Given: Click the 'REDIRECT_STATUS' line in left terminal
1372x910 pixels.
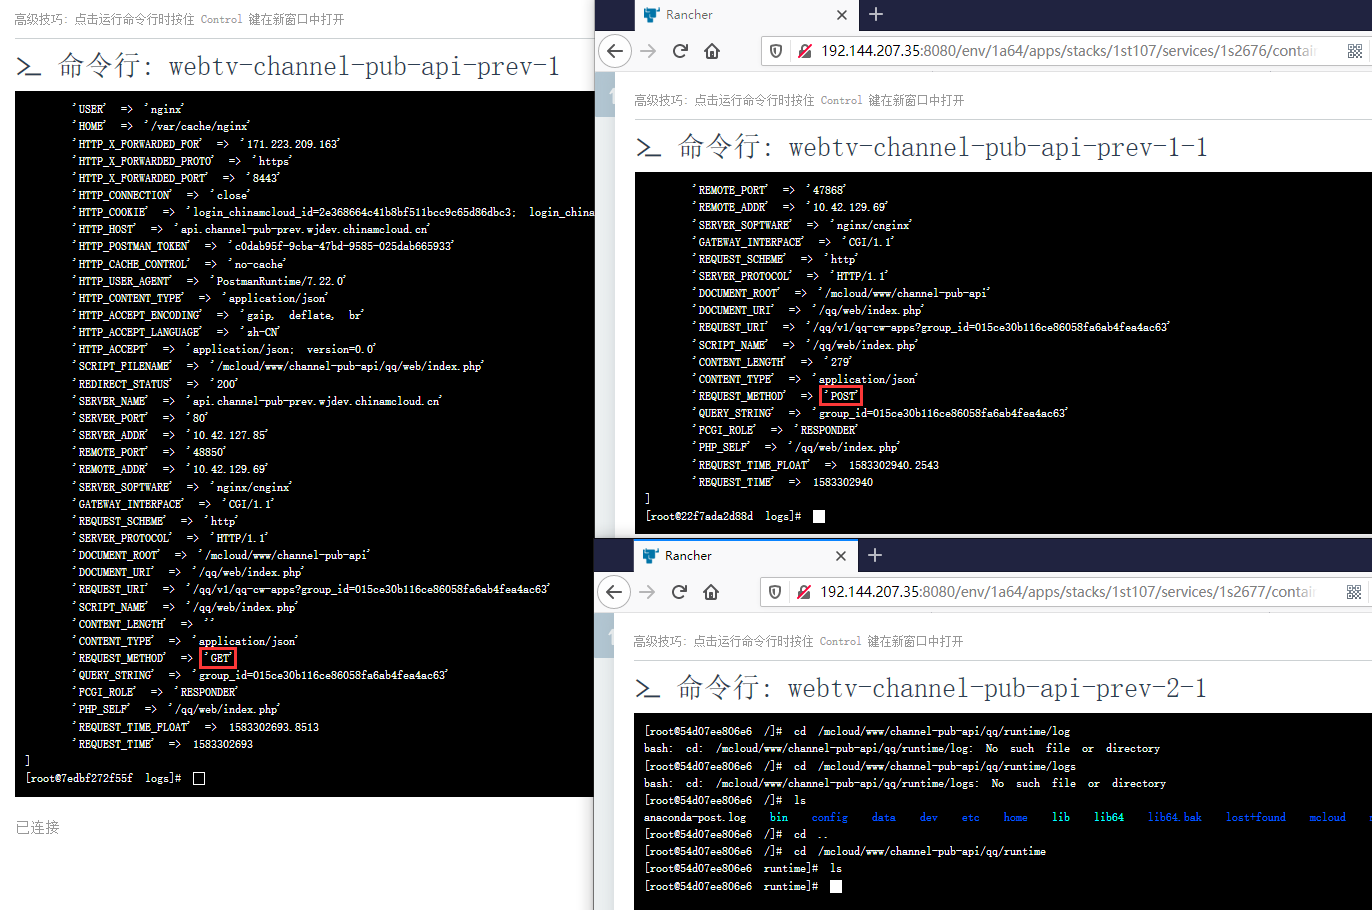Looking at the screenshot, I should click(155, 384).
